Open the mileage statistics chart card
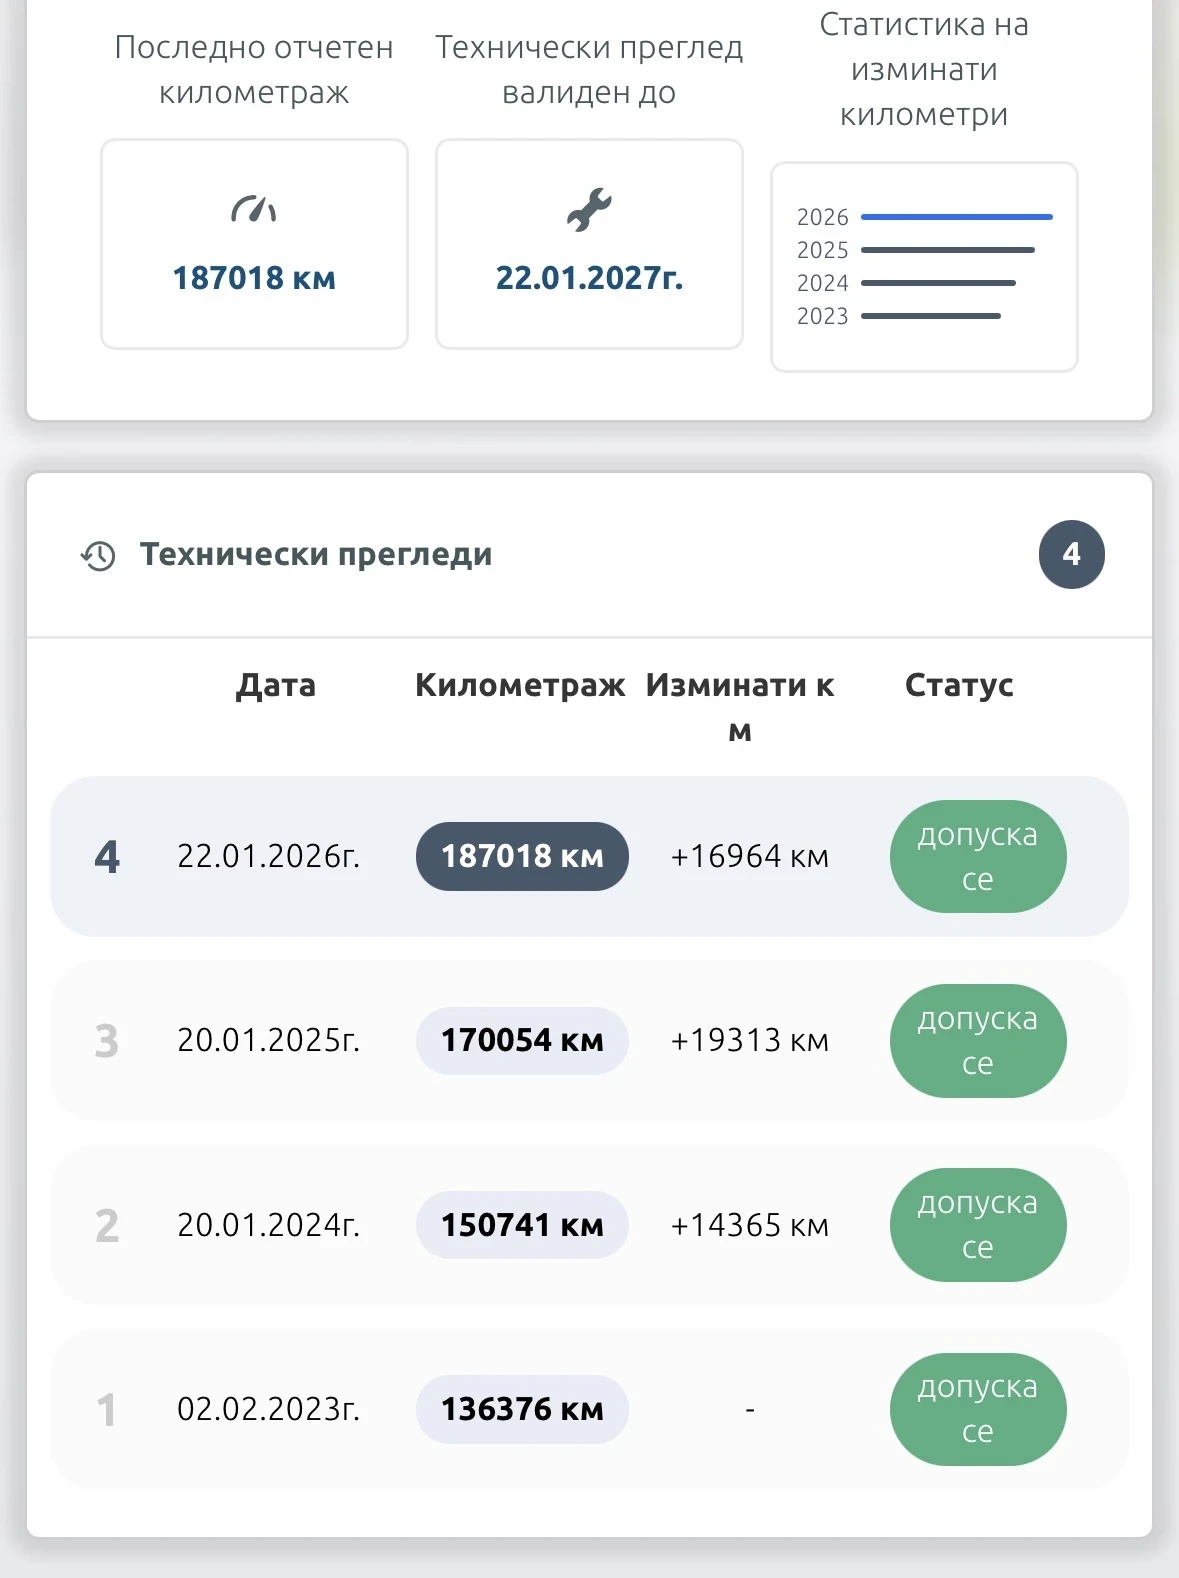Screen dimensions: 1179x1578 pyautogui.click(x=924, y=267)
